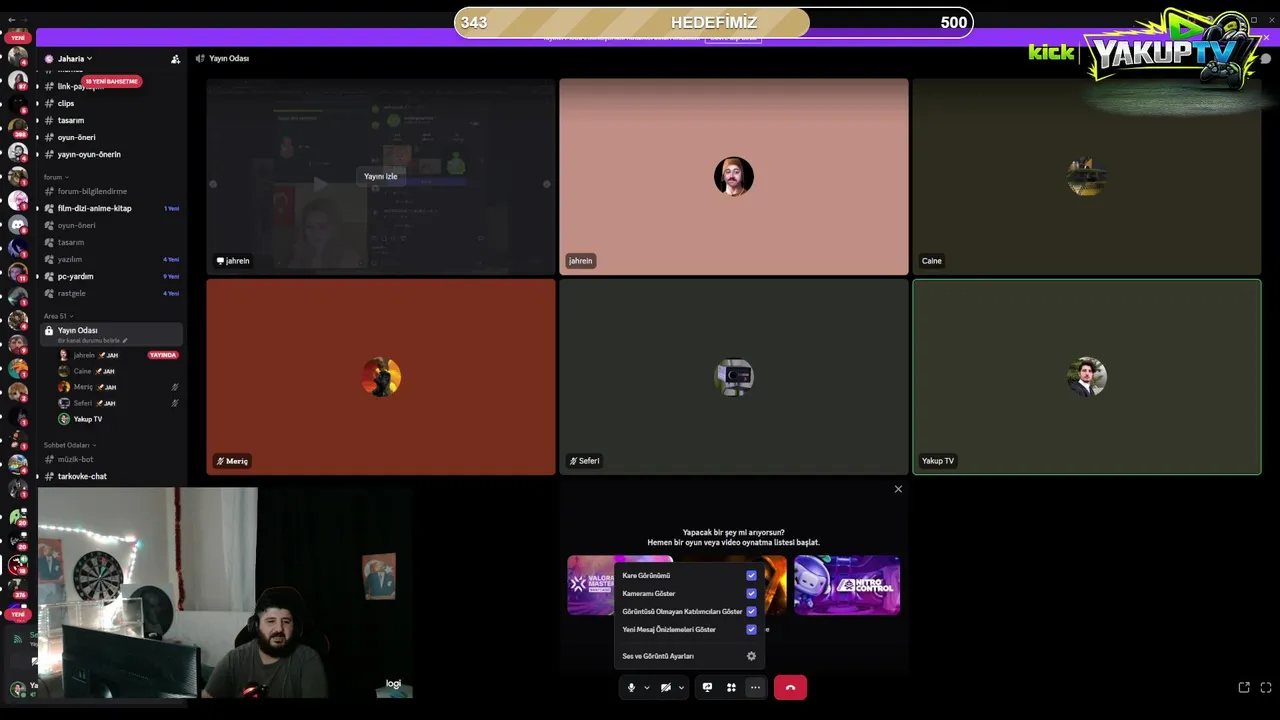The height and width of the screenshot is (720, 1280).
Task: Click Seferi's deafened icon in voice list
Action: coord(175,403)
